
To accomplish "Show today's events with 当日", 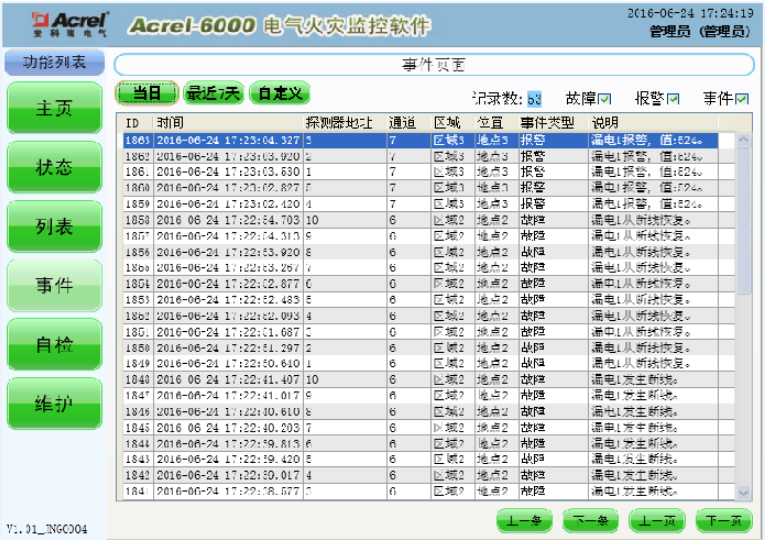I will 147,93.
